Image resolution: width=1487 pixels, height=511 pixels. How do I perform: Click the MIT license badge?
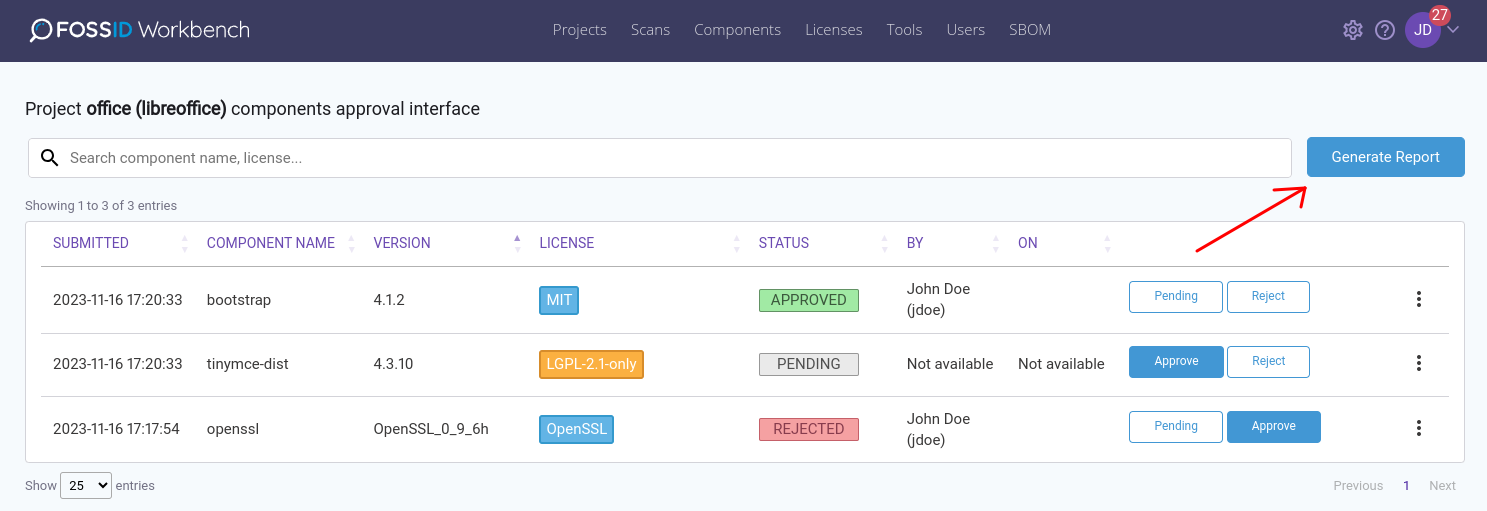click(559, 300)
